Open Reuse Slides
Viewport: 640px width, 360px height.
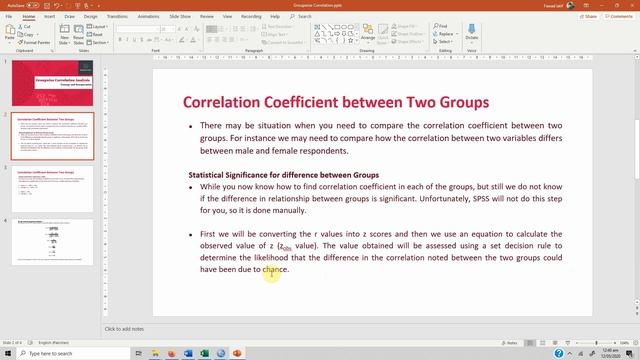pos(78,34)
